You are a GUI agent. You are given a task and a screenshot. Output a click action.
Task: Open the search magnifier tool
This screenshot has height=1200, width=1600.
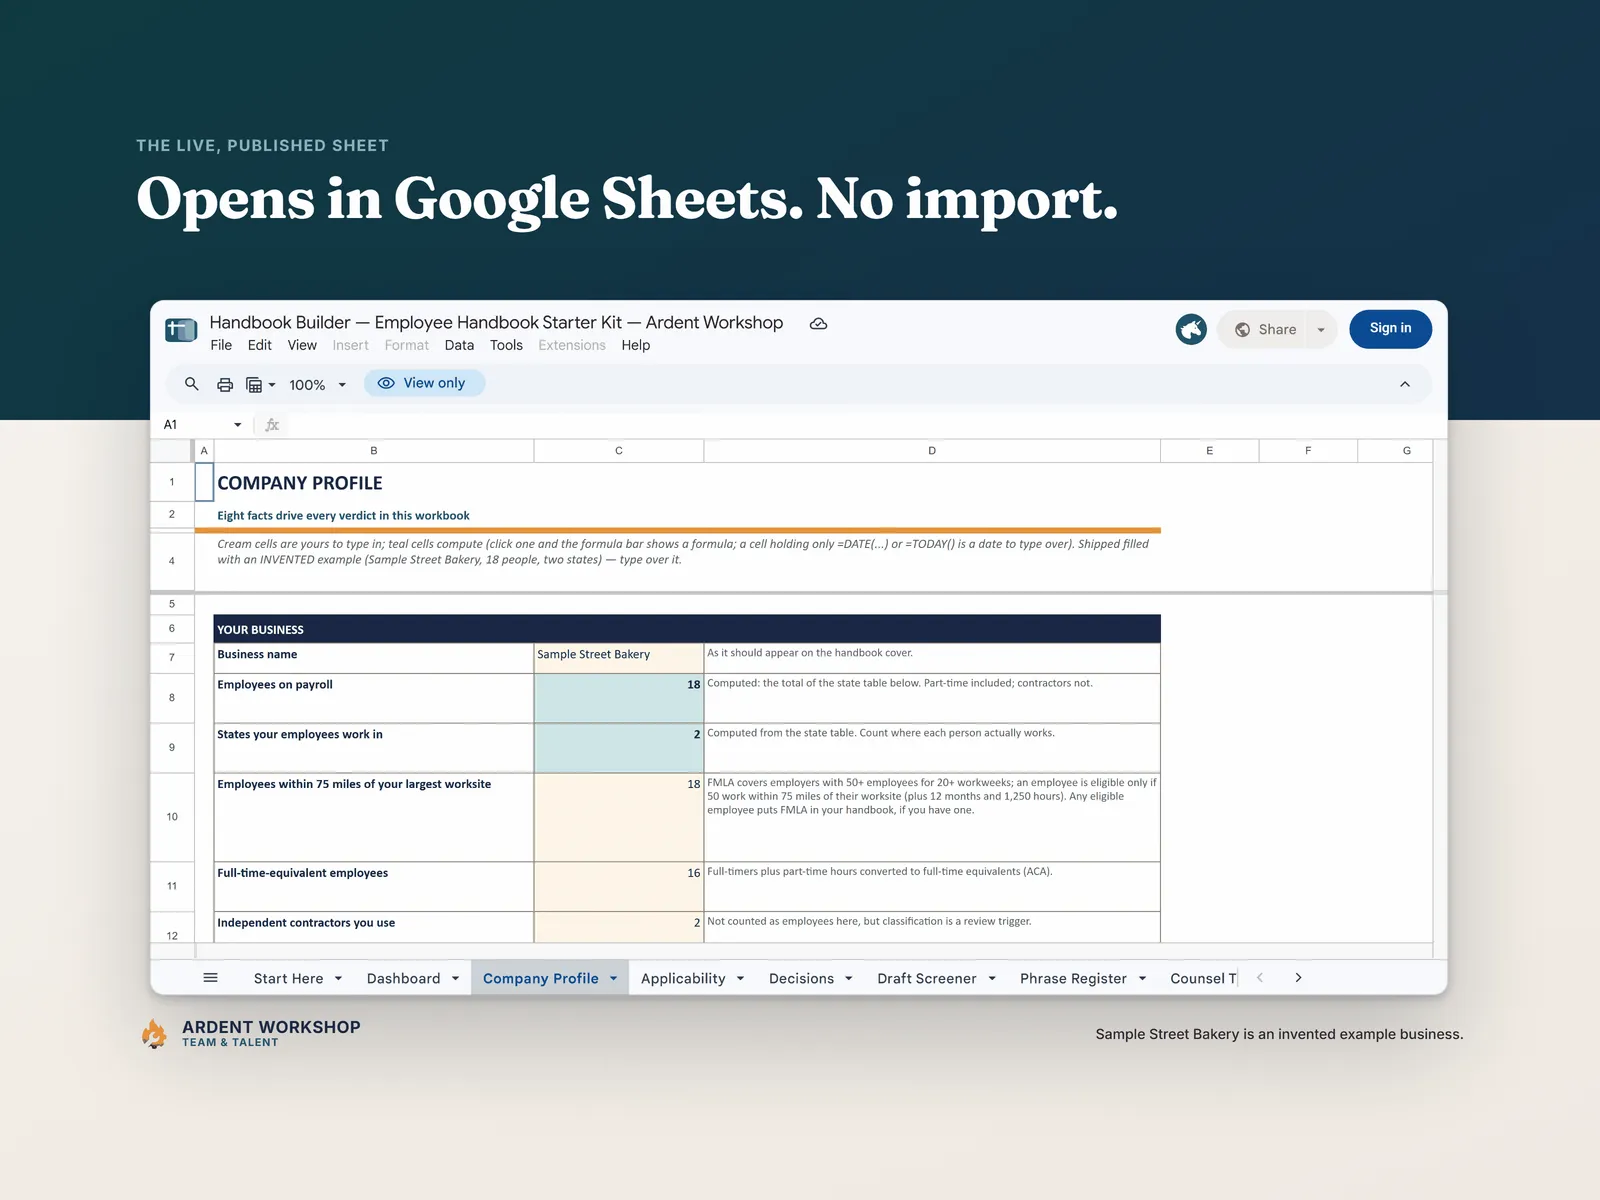pos(192,384)
